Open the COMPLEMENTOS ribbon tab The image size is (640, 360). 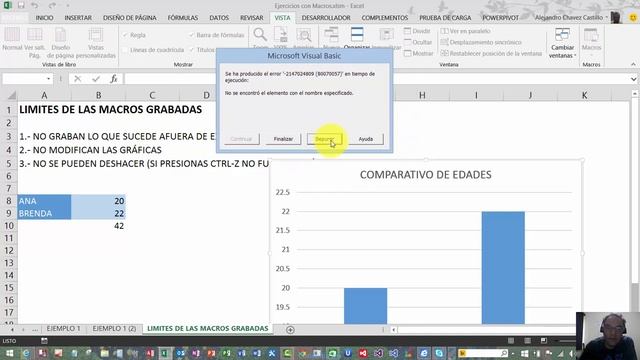384,18
